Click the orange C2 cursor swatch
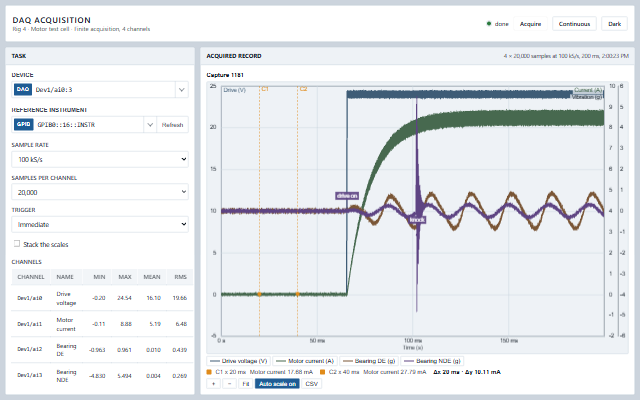Viewport: 640px width, 400px height. click(322, 372)
